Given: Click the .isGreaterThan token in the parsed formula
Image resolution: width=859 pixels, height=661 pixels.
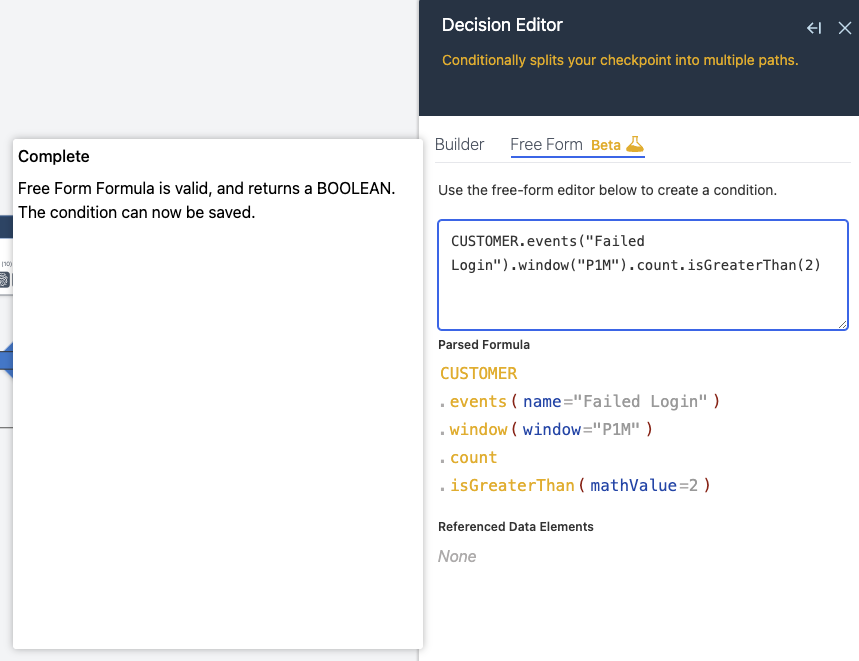Looking at the screenshot, I should pyautogui.click(x=507, y=485).
